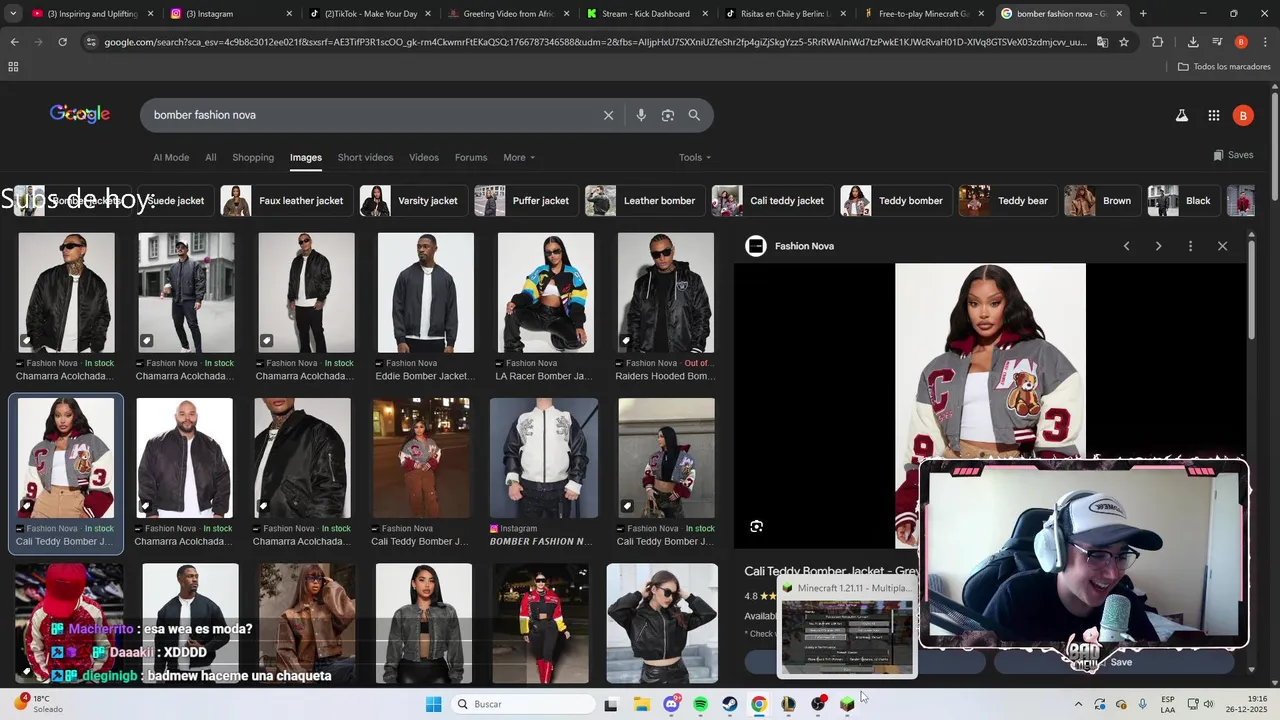The image size is (1280, 720).
Task: Clear the search box with the X icon
Action: (x=608, y=115)
